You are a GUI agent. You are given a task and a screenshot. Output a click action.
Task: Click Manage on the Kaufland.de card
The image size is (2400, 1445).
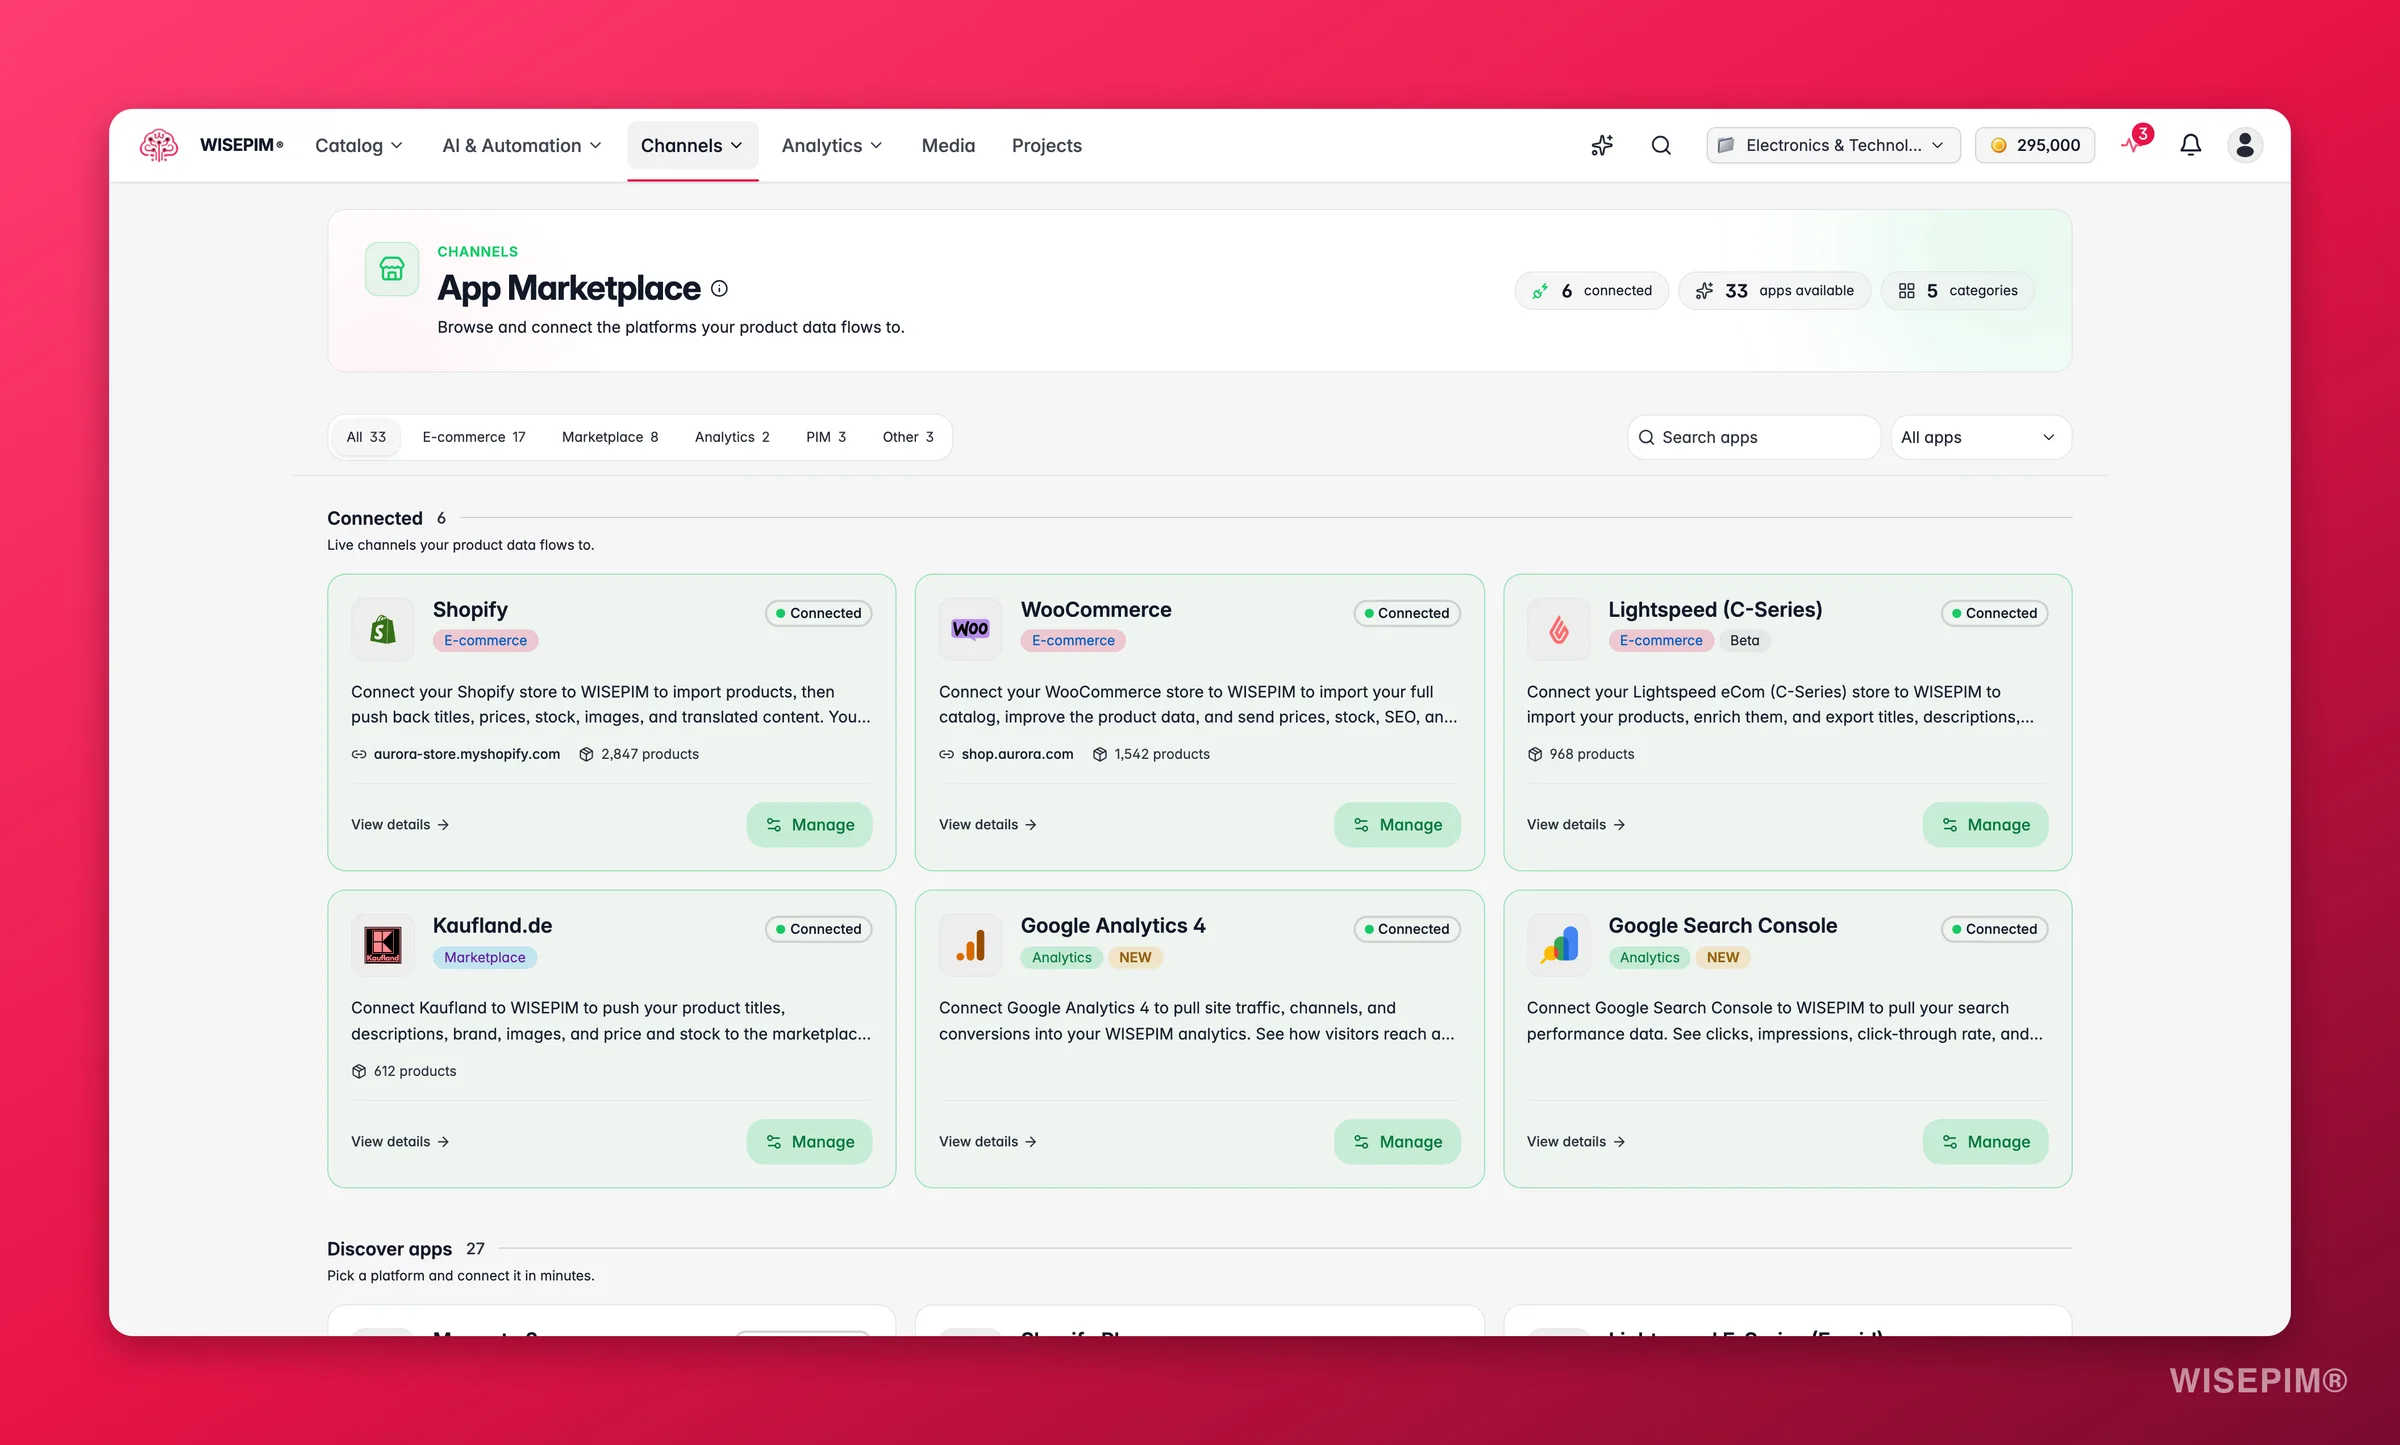809,1142
